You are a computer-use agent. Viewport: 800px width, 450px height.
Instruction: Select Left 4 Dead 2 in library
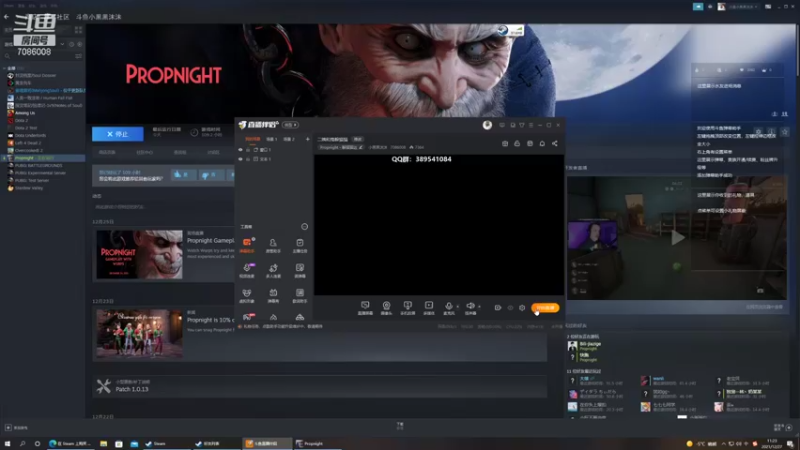pos(28,143)
